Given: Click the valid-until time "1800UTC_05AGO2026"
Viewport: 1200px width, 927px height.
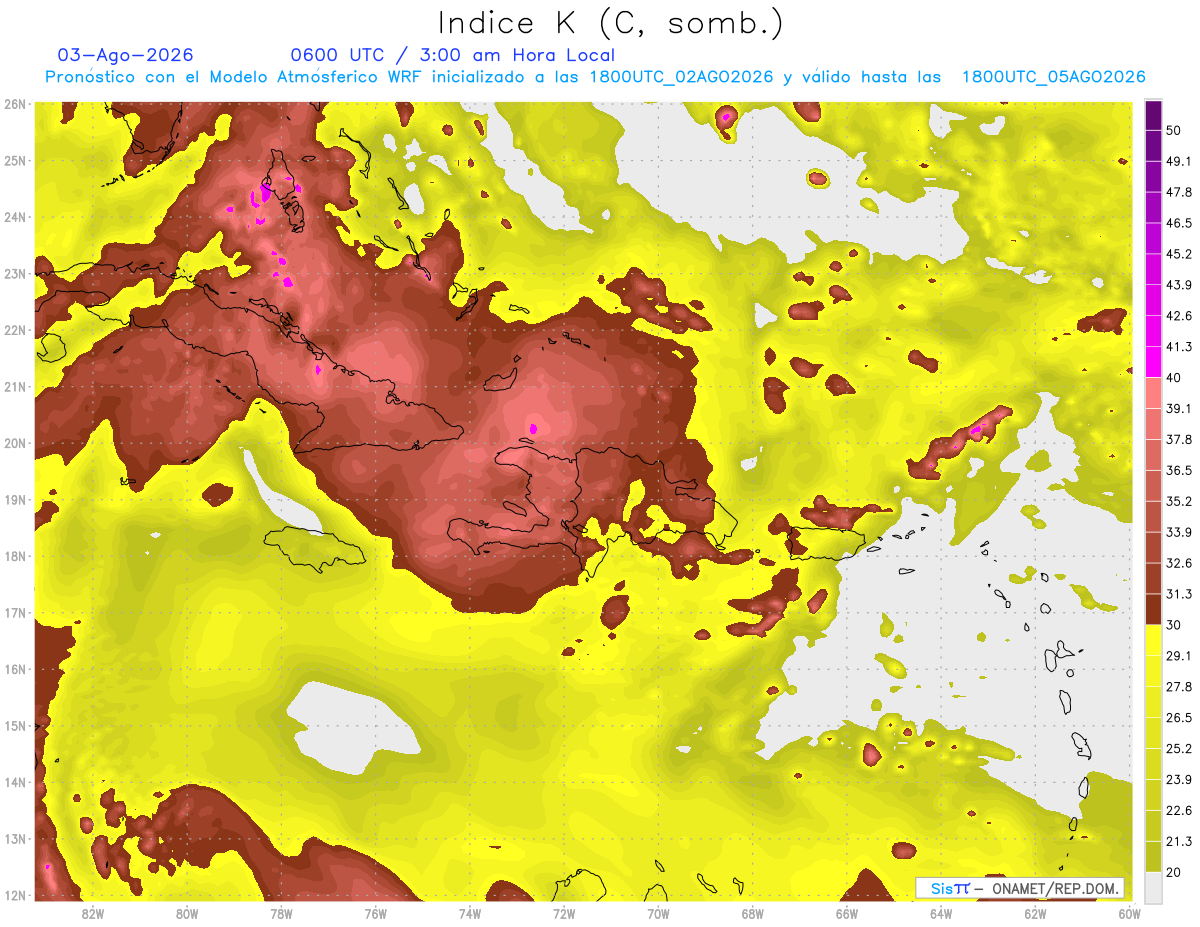Looking at the screenshot, I should (x=1053, y=77).
